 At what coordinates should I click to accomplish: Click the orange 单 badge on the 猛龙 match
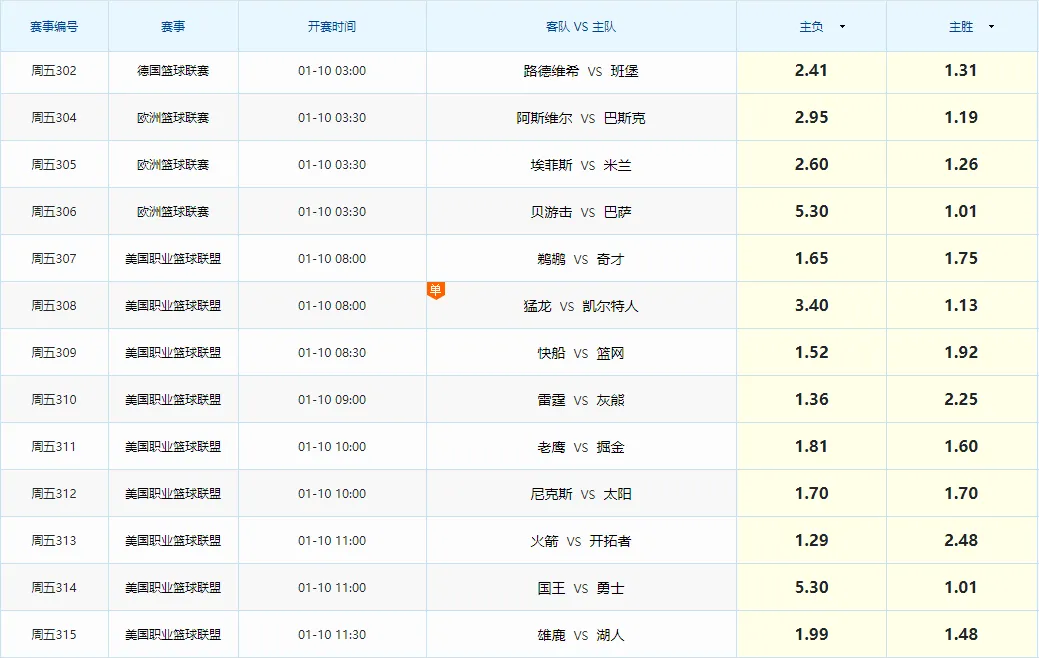(x=435, y=290)
